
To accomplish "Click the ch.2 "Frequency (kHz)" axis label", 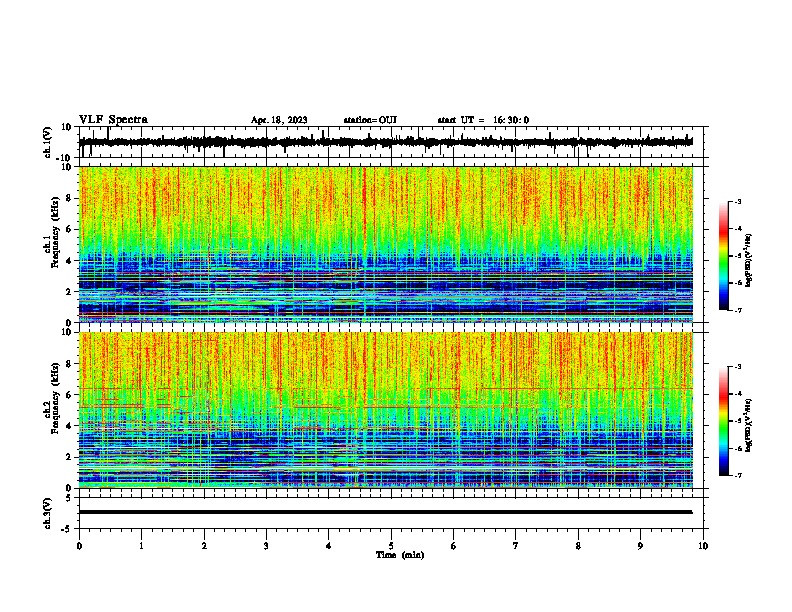I will (x=56, y=398).
